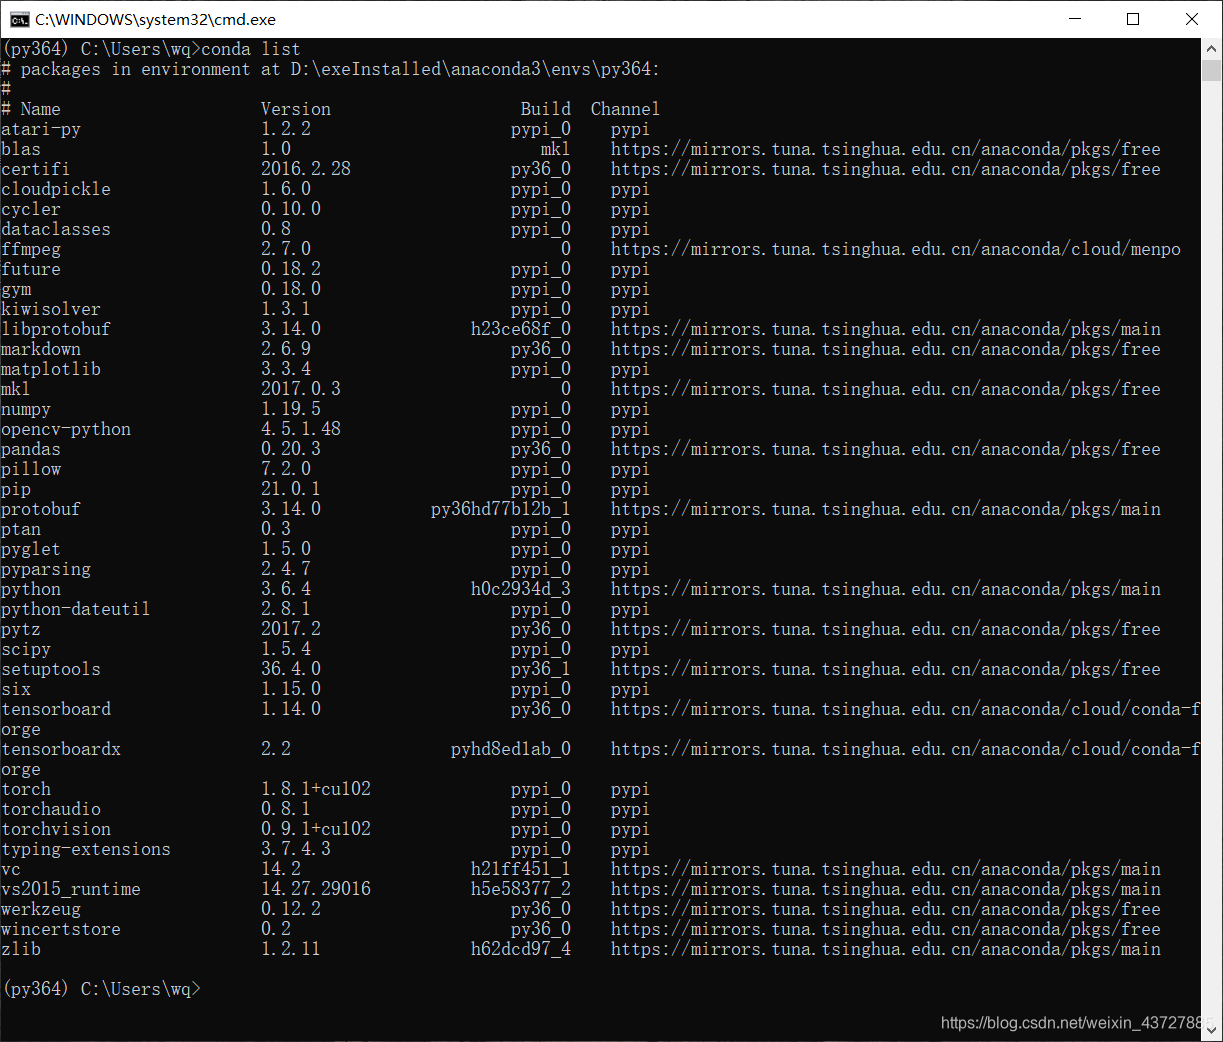Viewport: 1223px width, 1042px height.
Task: Click vs2015_runtime version '14.27.29016'
Action: click(316, 889)
